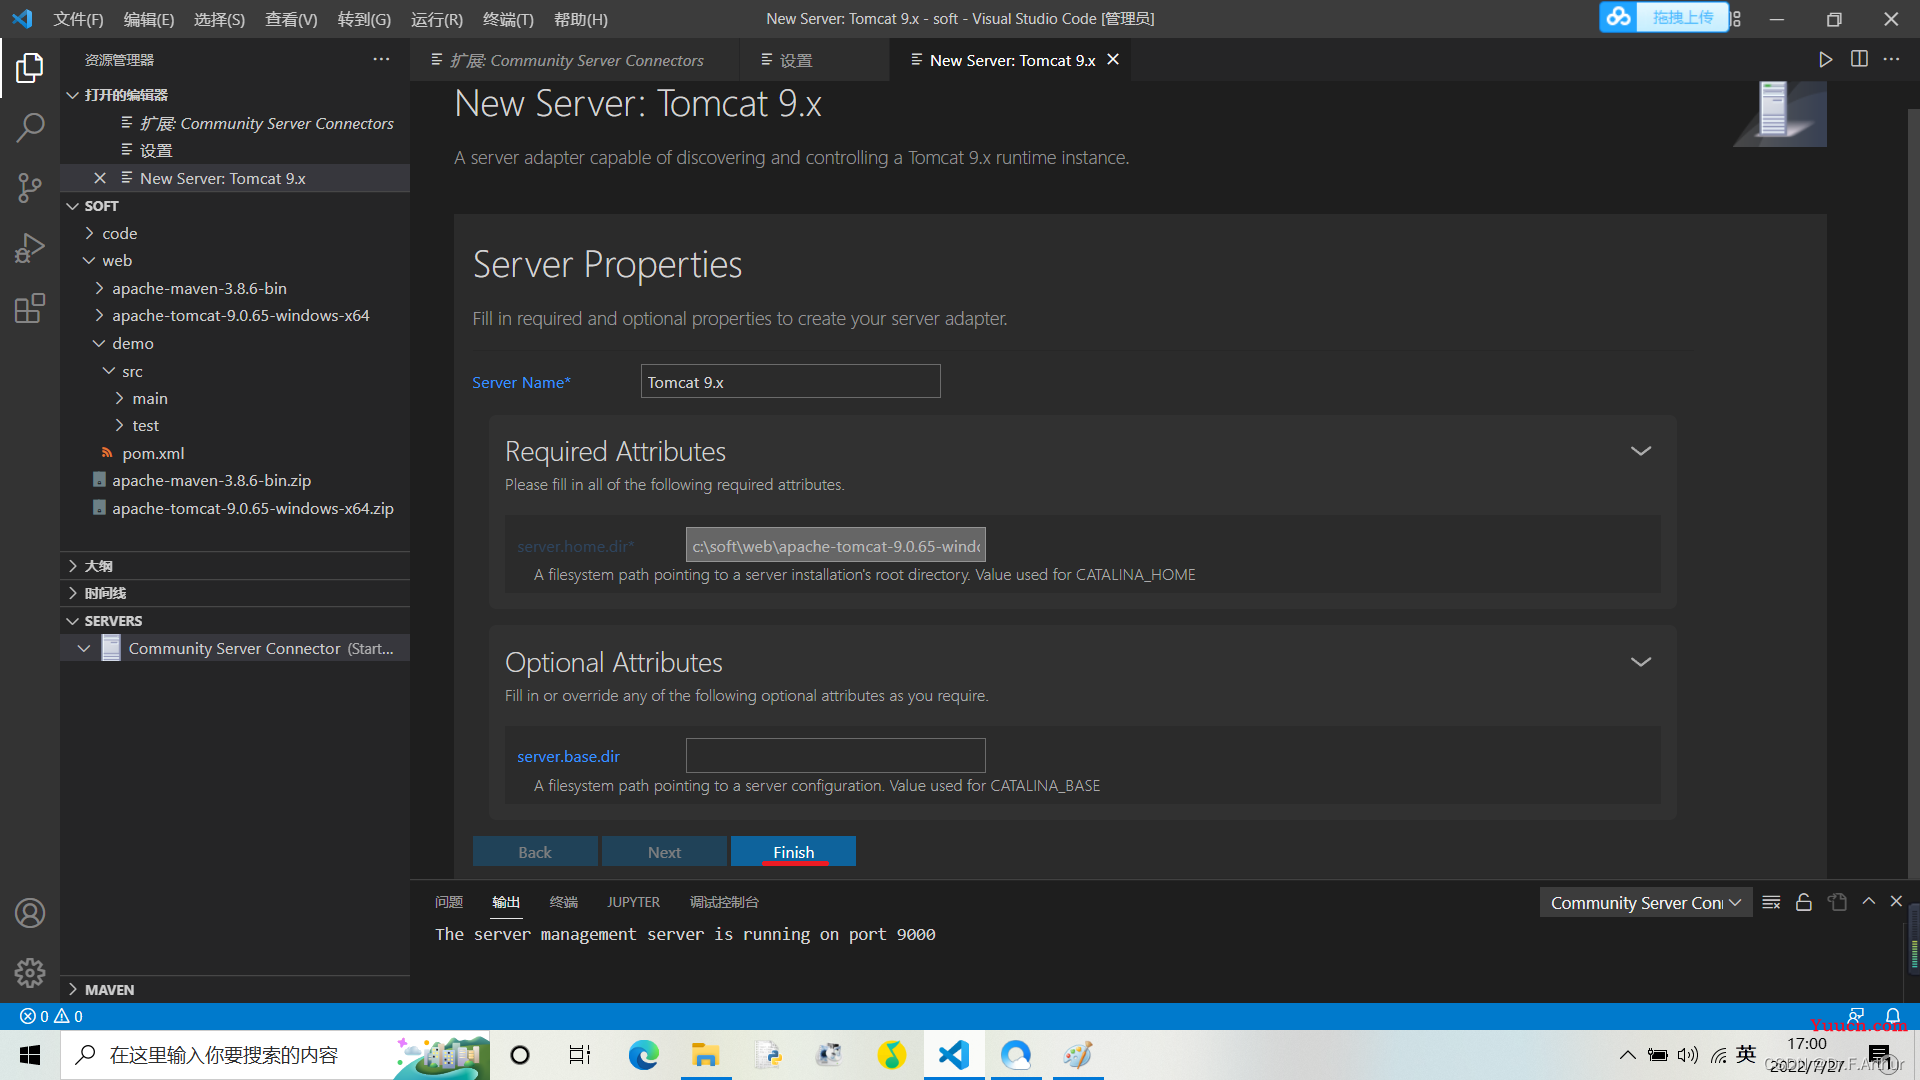
Task: Toggle the pom.xml file in demo project
Action: pyautogui.click(x=154, y=452)
